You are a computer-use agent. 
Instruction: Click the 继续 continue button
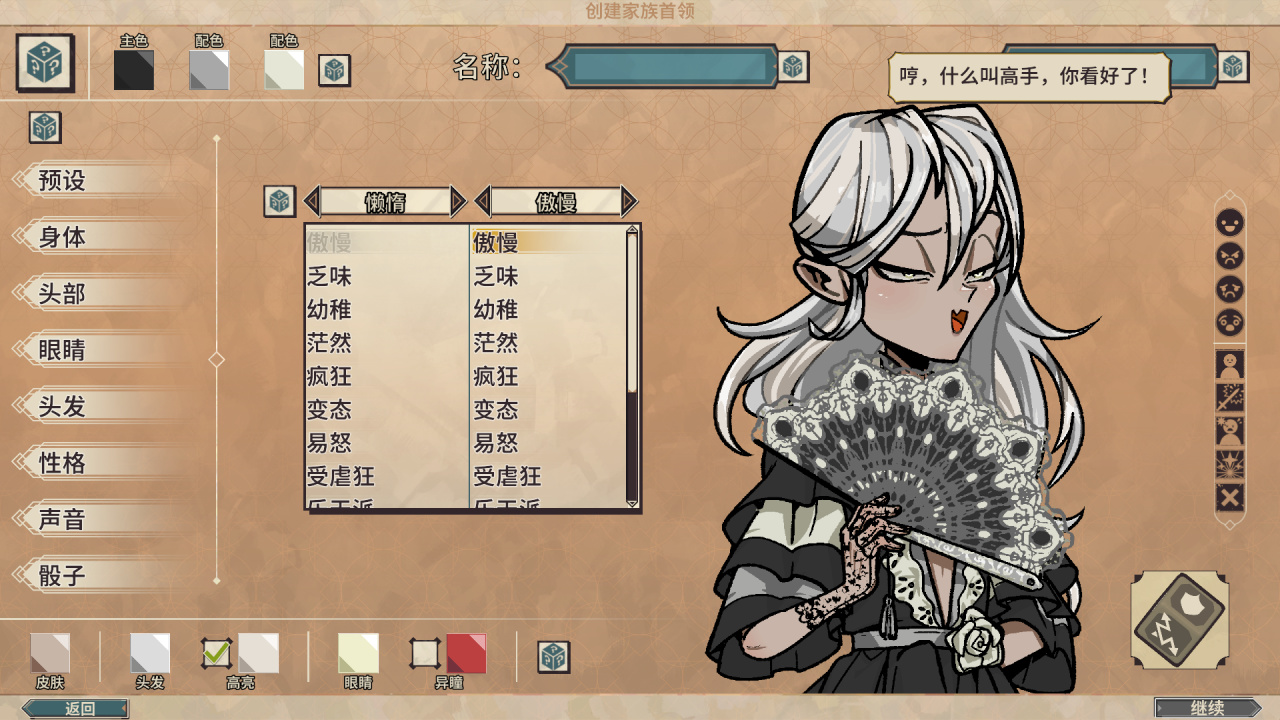click(x=1208, y=708)
